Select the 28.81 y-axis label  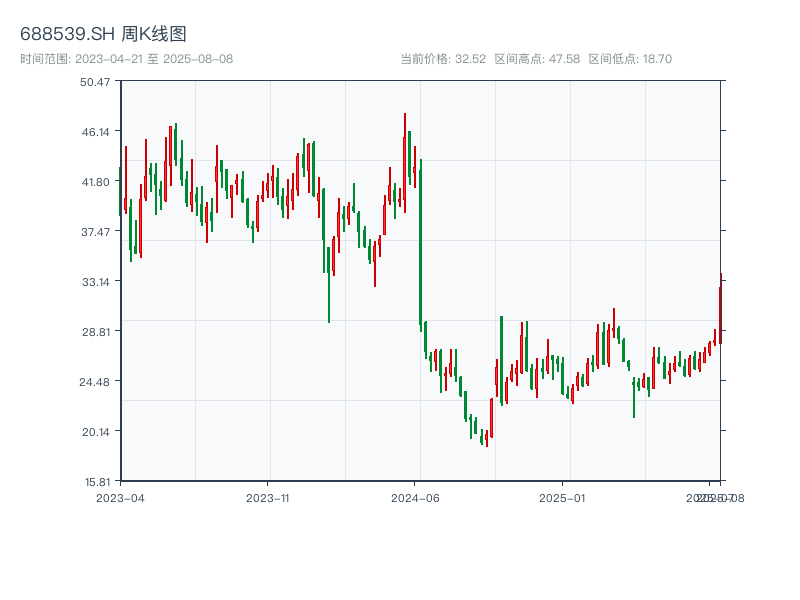pos(95,331)
